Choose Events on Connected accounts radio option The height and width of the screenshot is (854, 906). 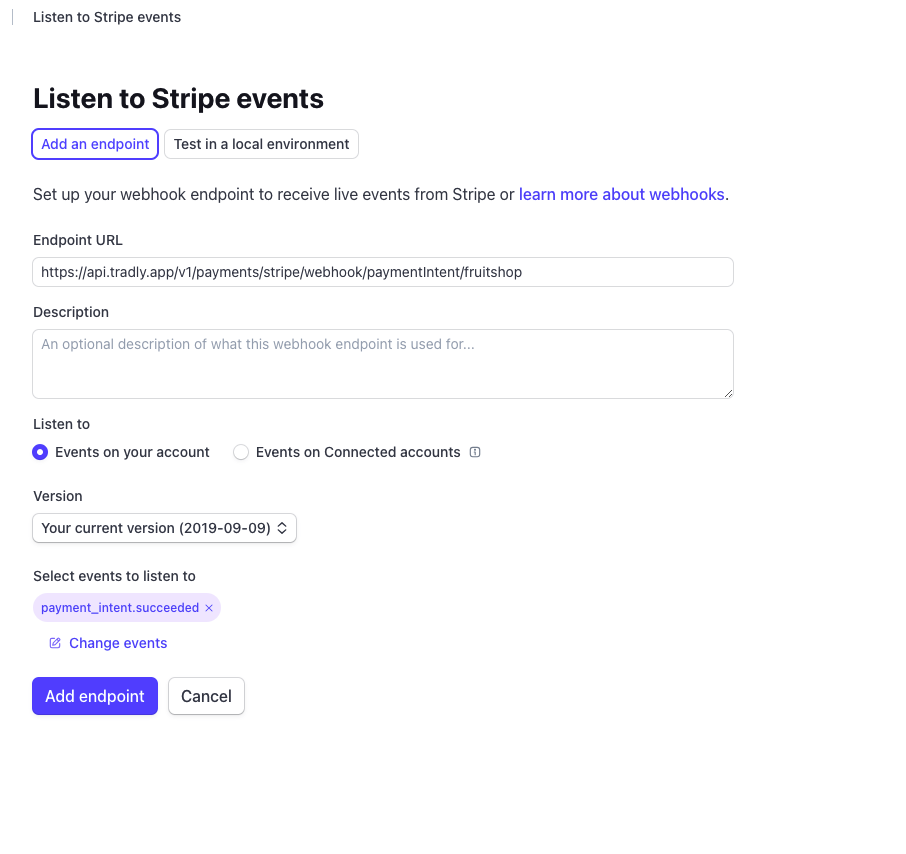coord(241,452)
